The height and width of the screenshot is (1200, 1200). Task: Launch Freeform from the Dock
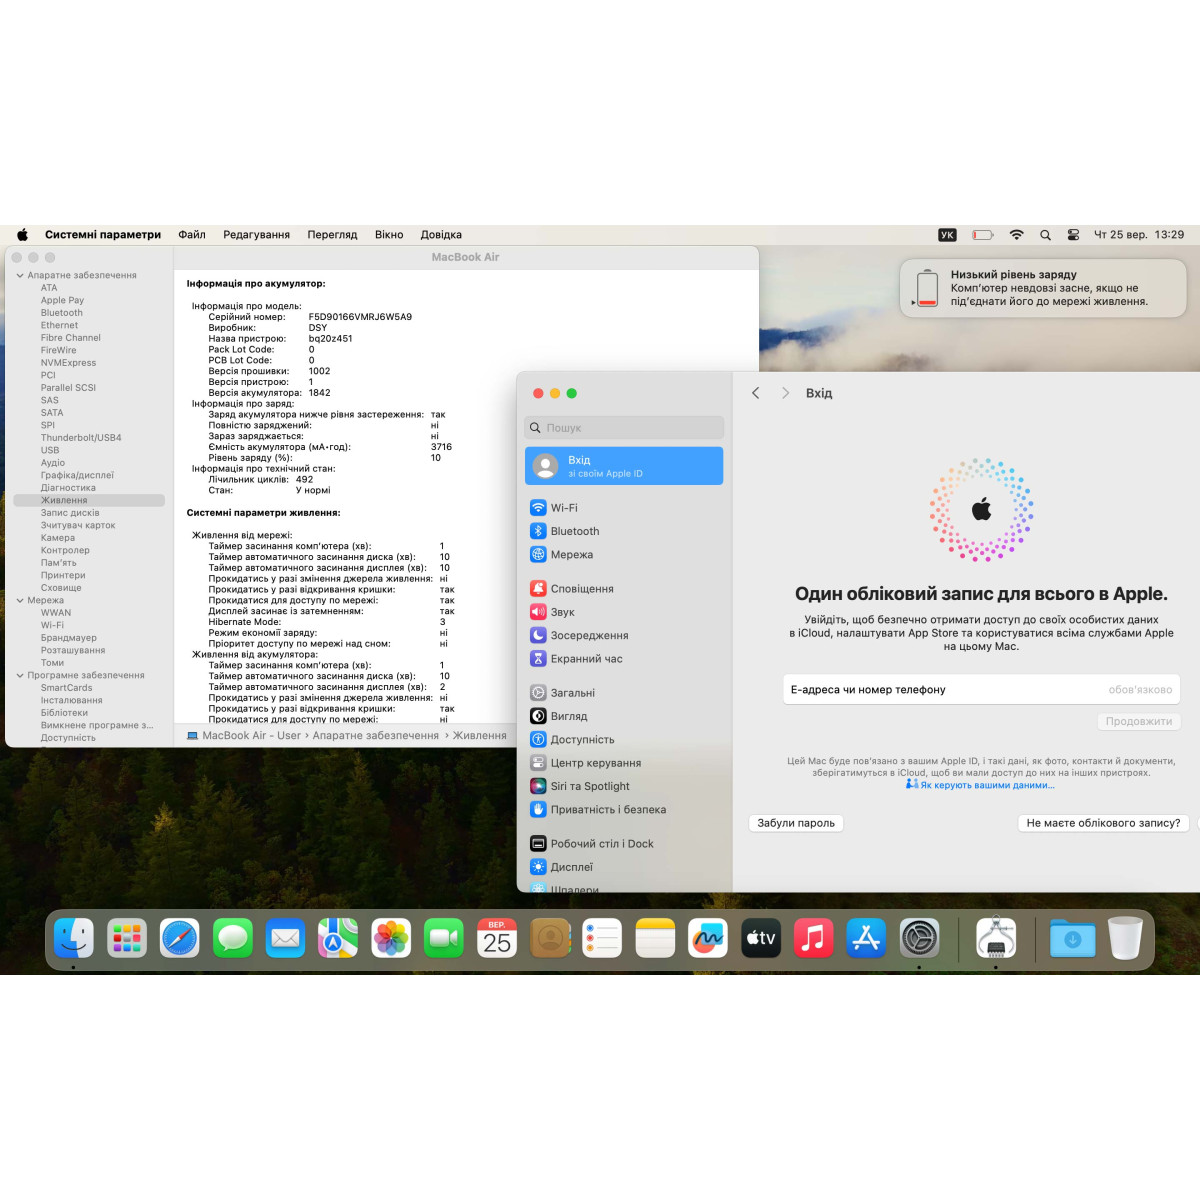coord(708,938)
